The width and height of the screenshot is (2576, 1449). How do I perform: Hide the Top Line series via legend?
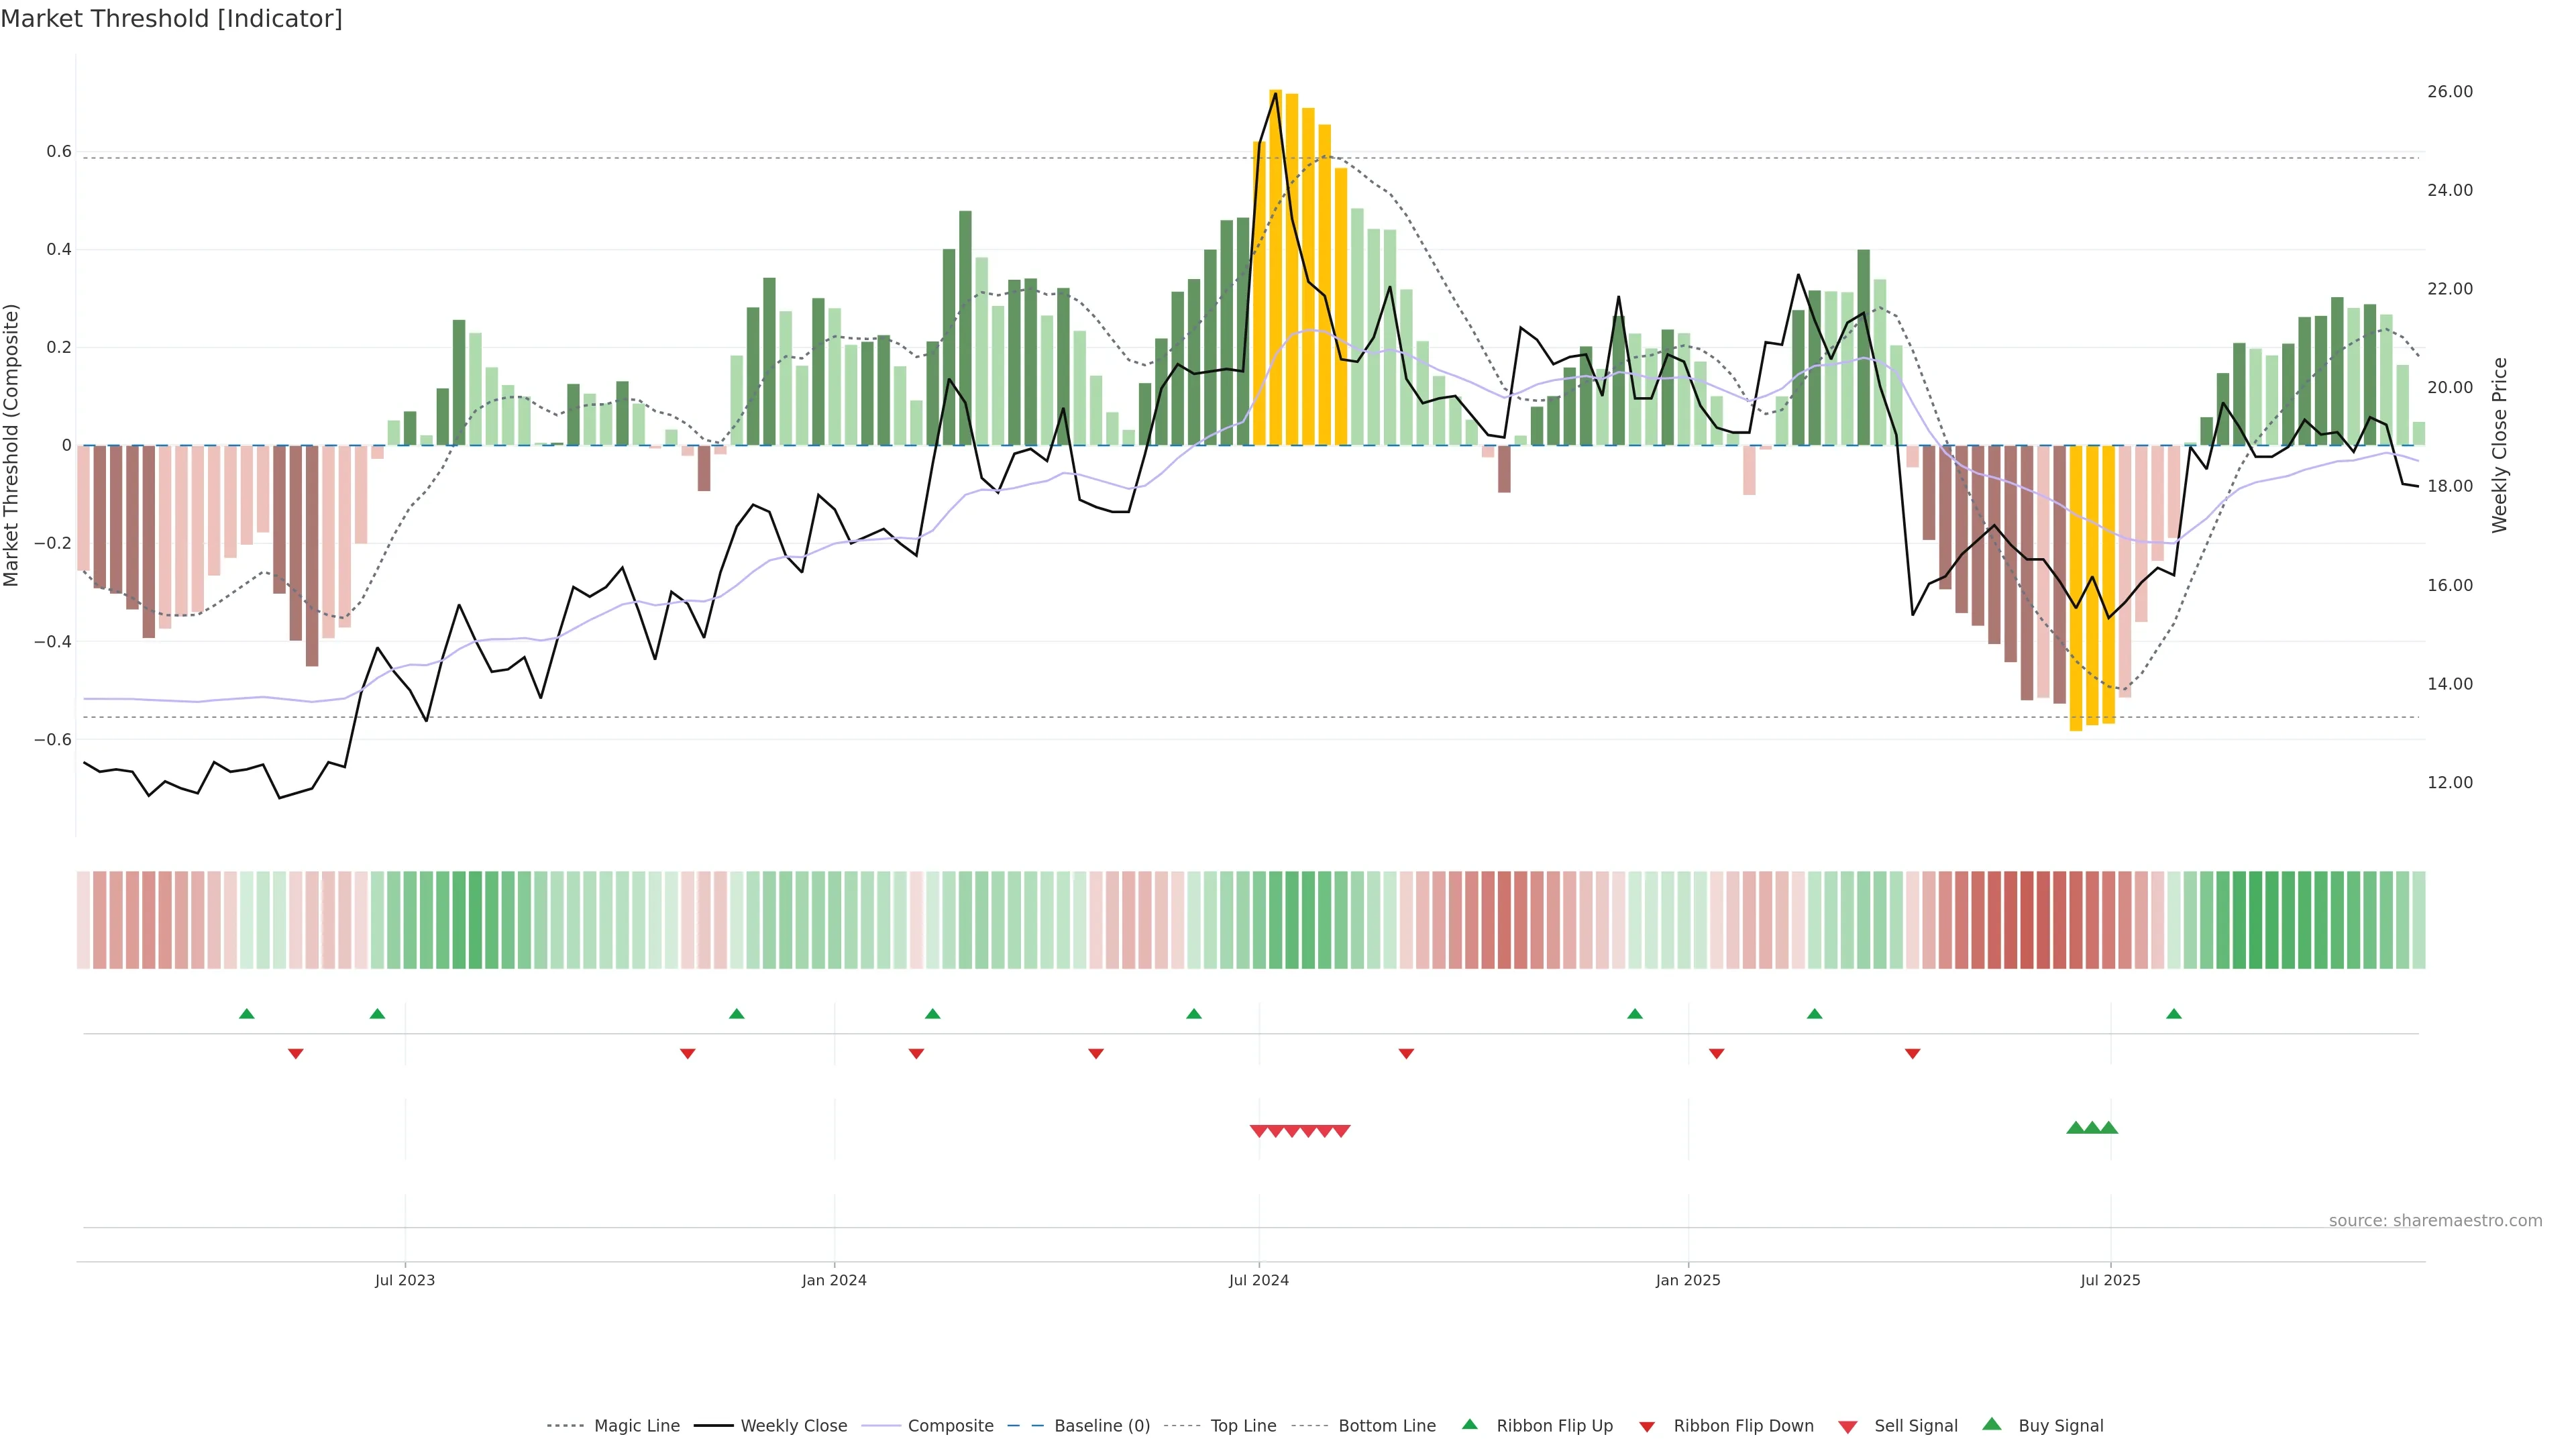pyautogui.click(x=1243, y=1426)
